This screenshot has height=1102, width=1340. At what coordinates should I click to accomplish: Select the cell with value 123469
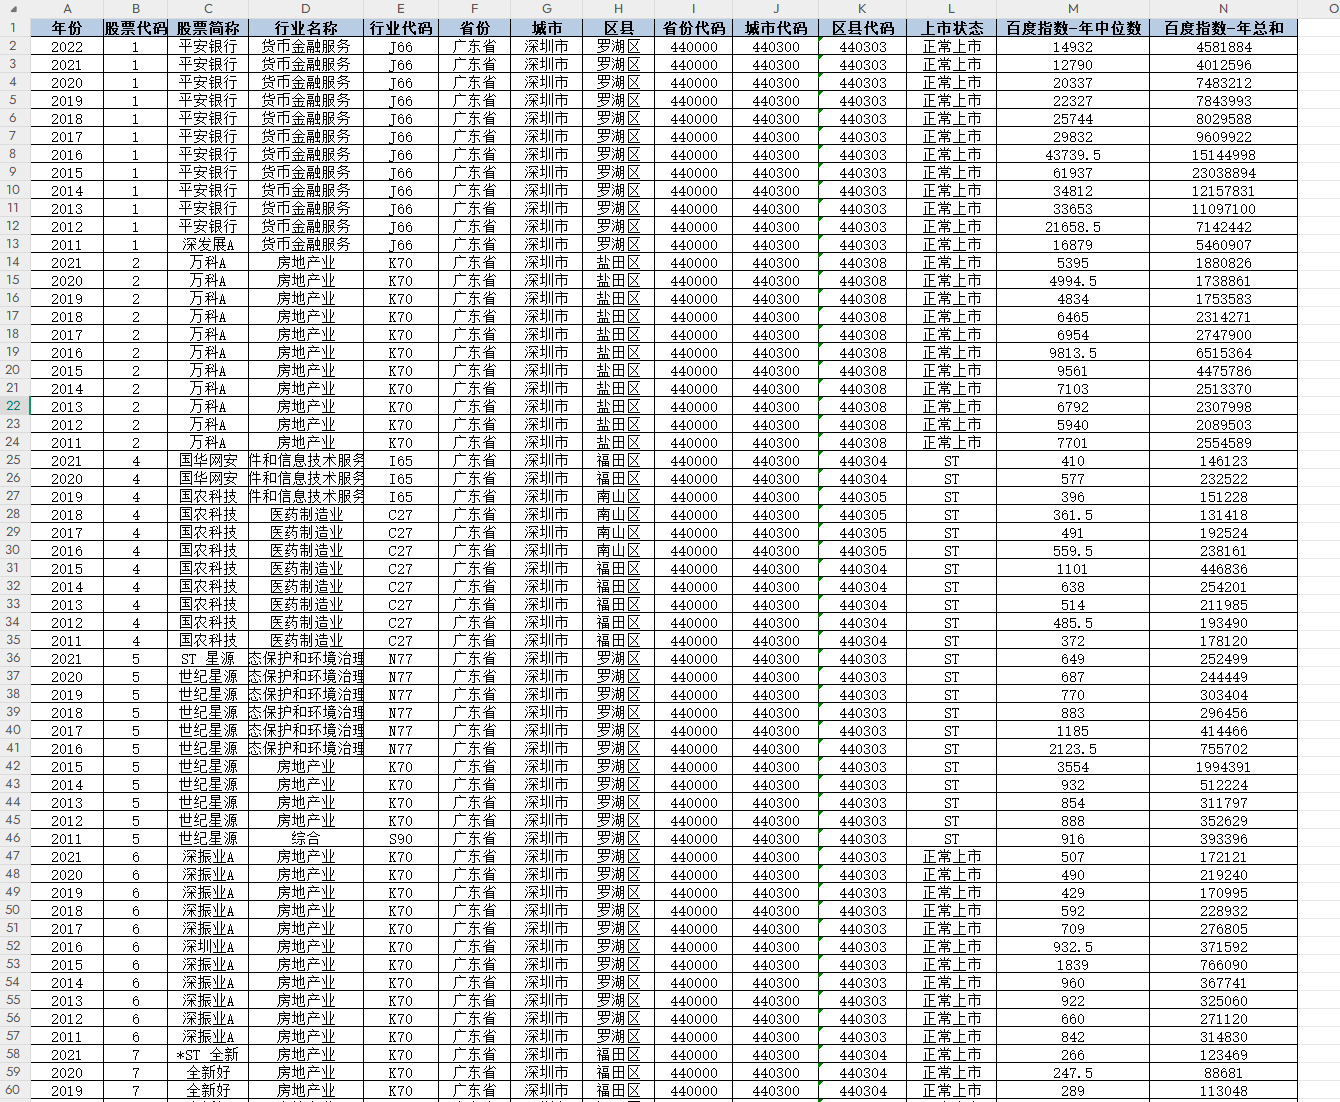[1223, 1055]
